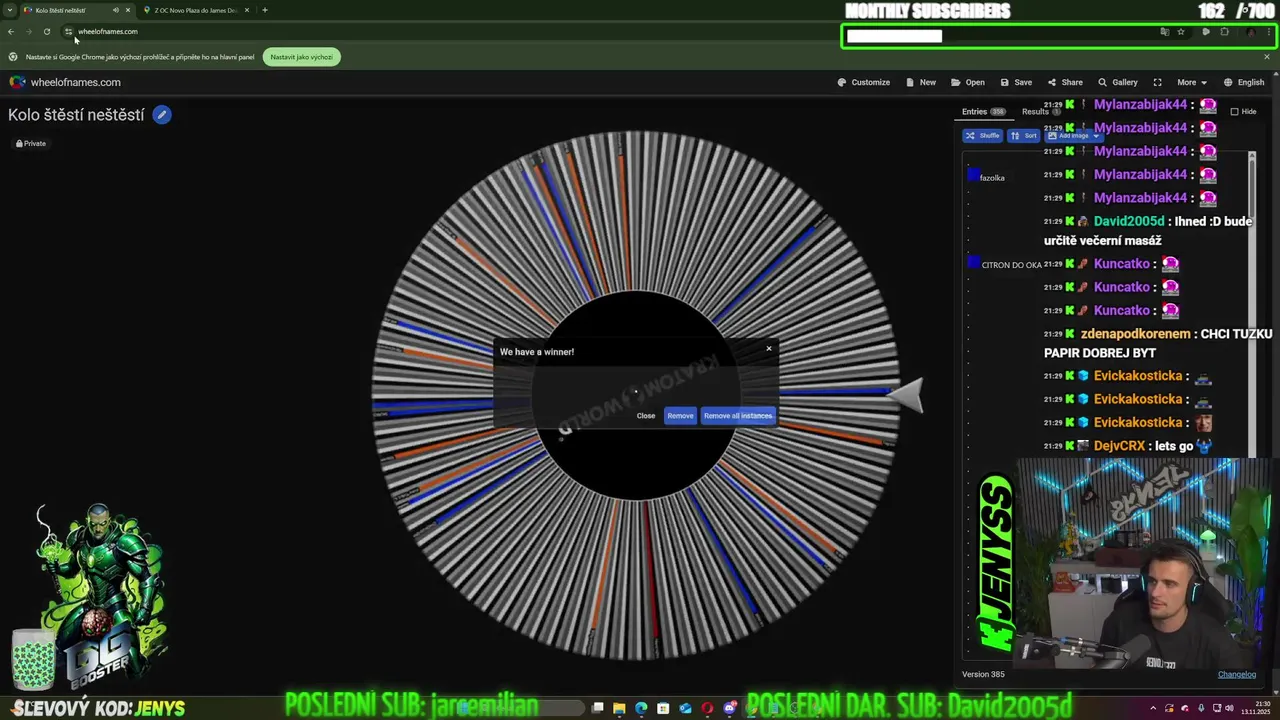
Task: Share the wheel
Action: pos(1065,82)
